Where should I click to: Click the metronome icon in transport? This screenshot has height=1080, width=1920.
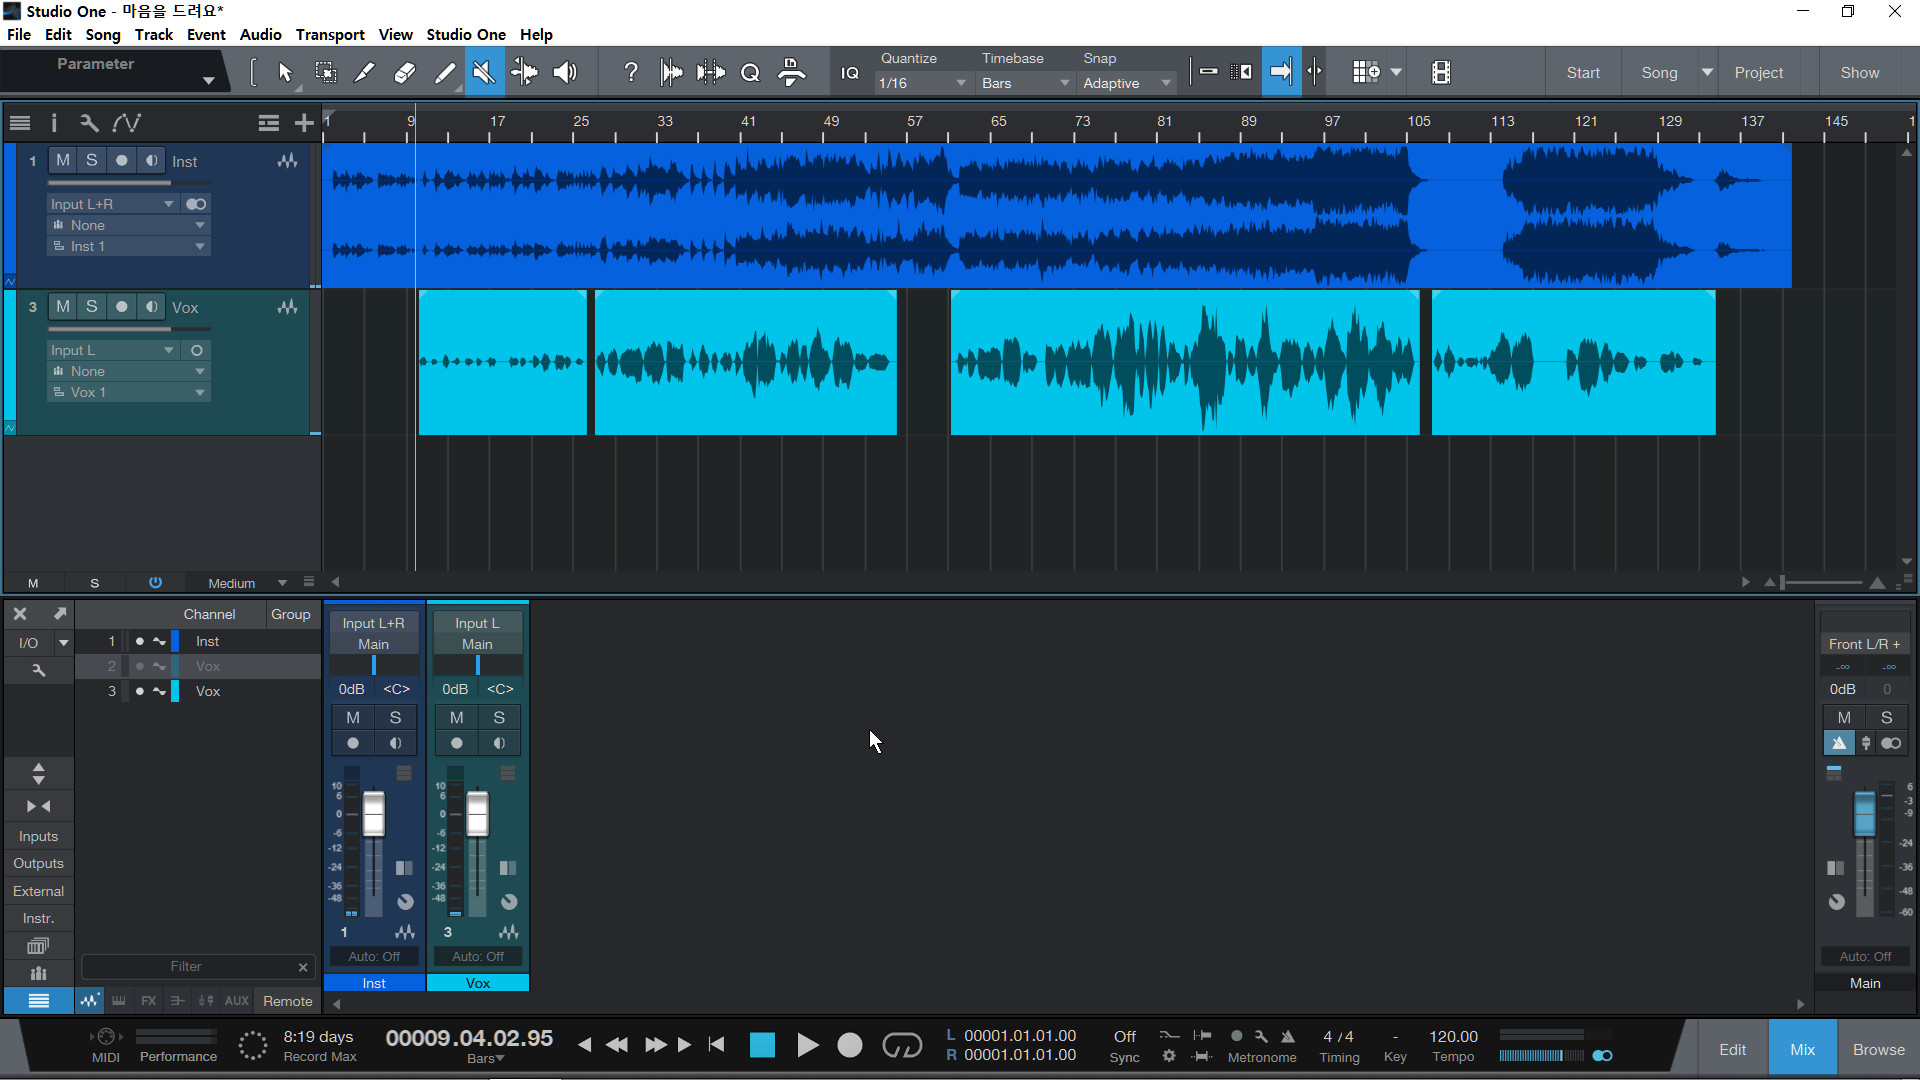click(x=1288, y=1036)
